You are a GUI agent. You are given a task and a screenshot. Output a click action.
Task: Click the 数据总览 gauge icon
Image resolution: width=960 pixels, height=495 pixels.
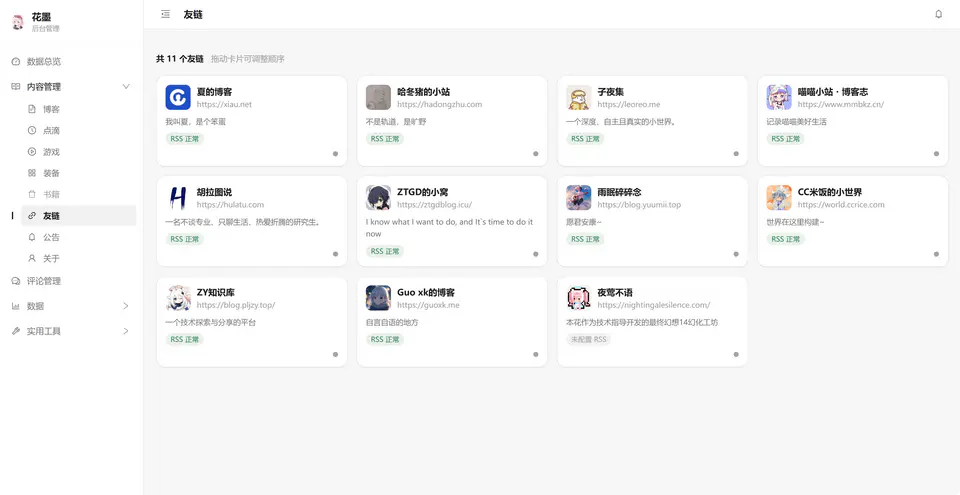[16, 62]
